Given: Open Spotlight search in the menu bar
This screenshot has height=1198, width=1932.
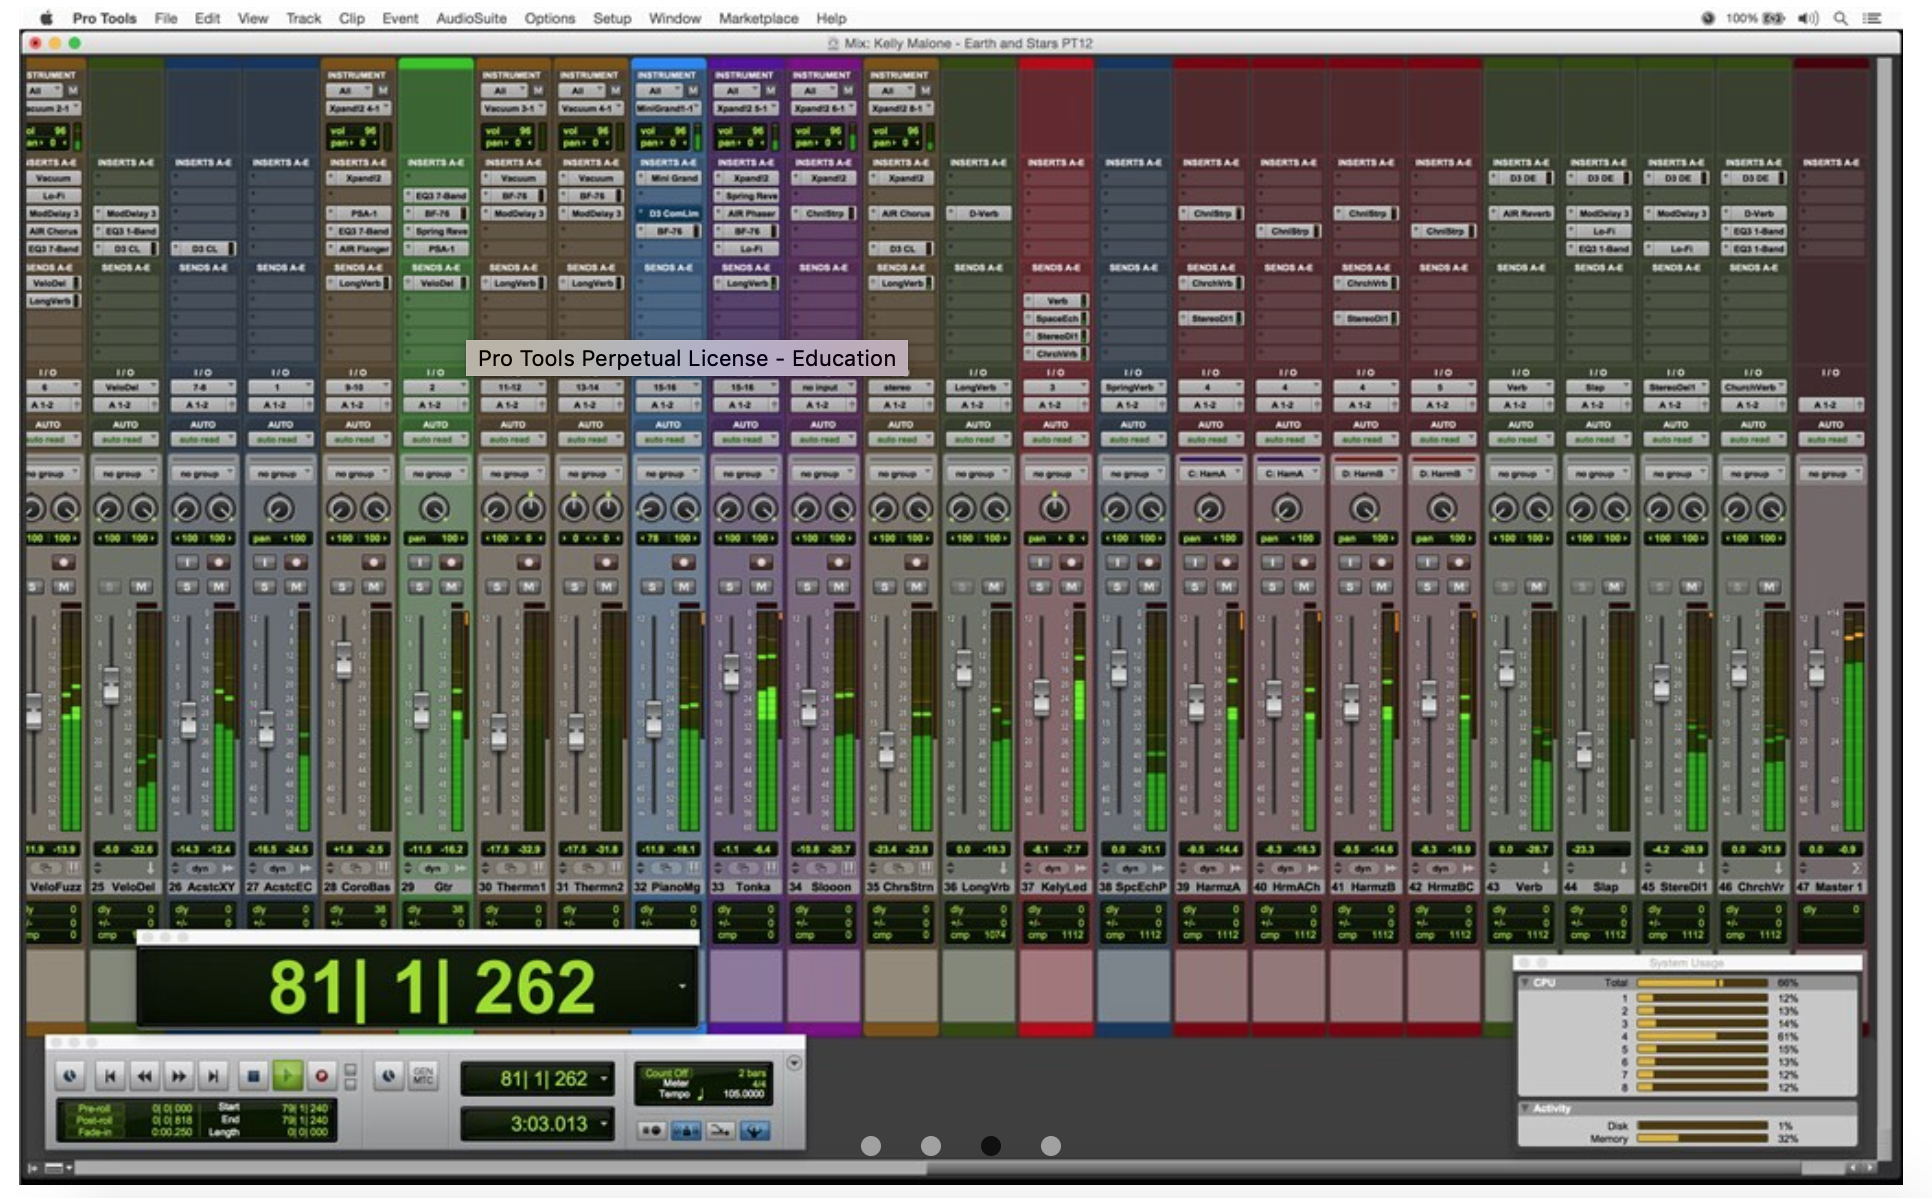Looking at the screenshot, I should 1840,18.
